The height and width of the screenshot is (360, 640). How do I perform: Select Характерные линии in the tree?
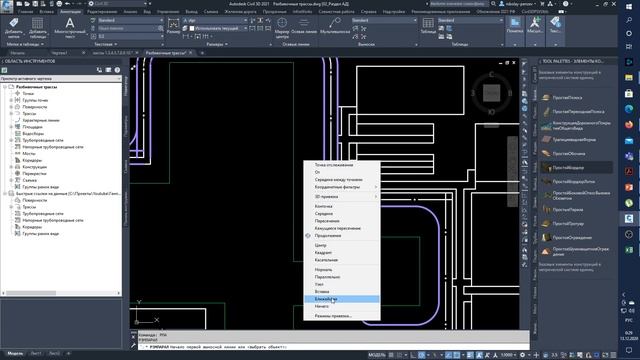(x=41, y=120)
